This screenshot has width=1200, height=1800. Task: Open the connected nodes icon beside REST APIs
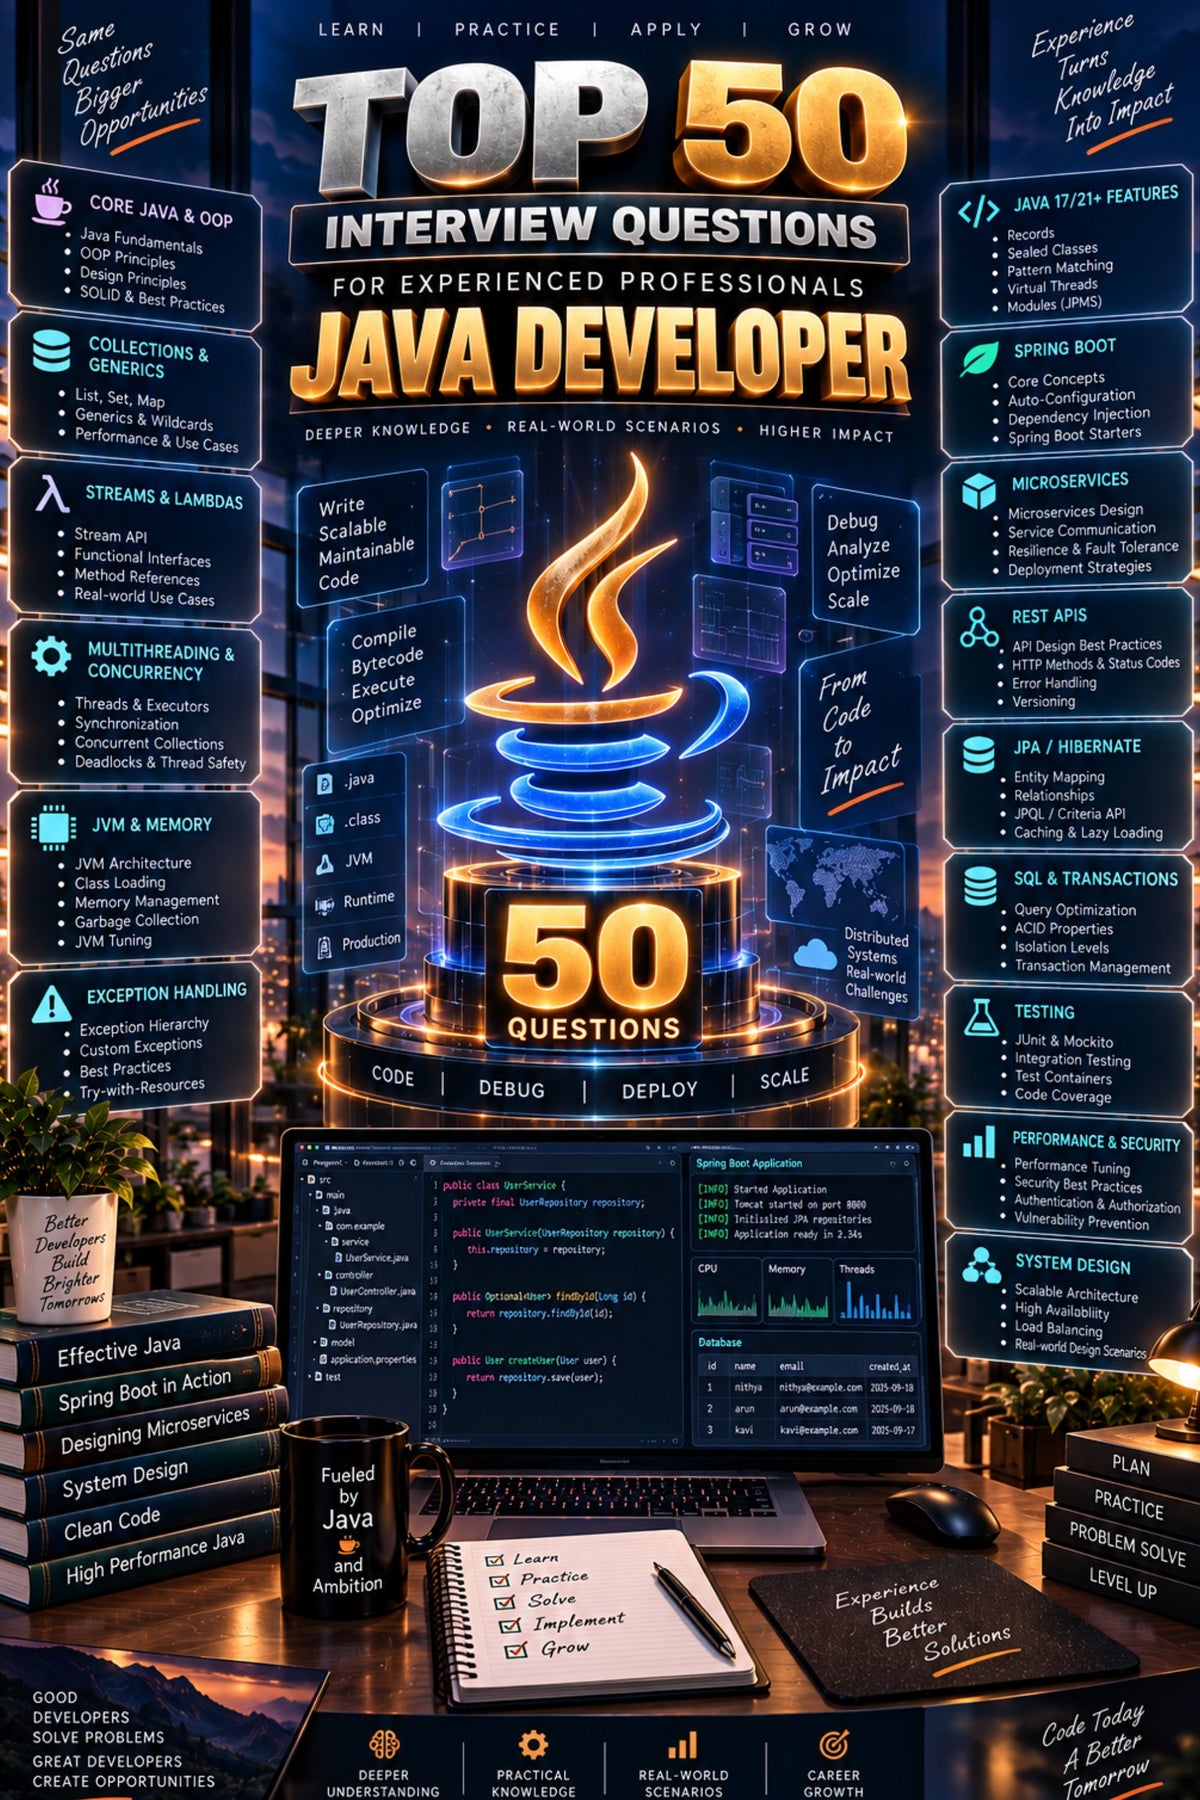tap(978, 627)
